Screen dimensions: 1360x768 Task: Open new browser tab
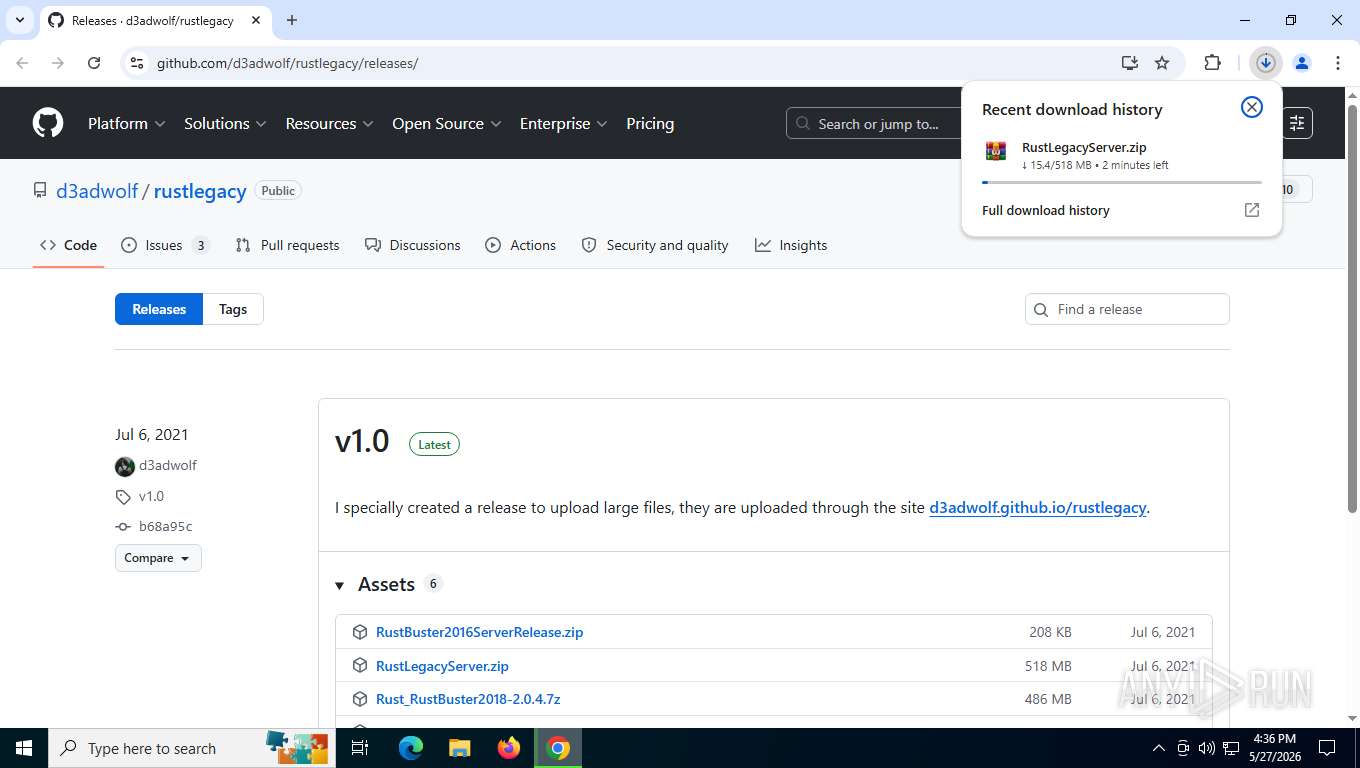(x=292, y=20)
